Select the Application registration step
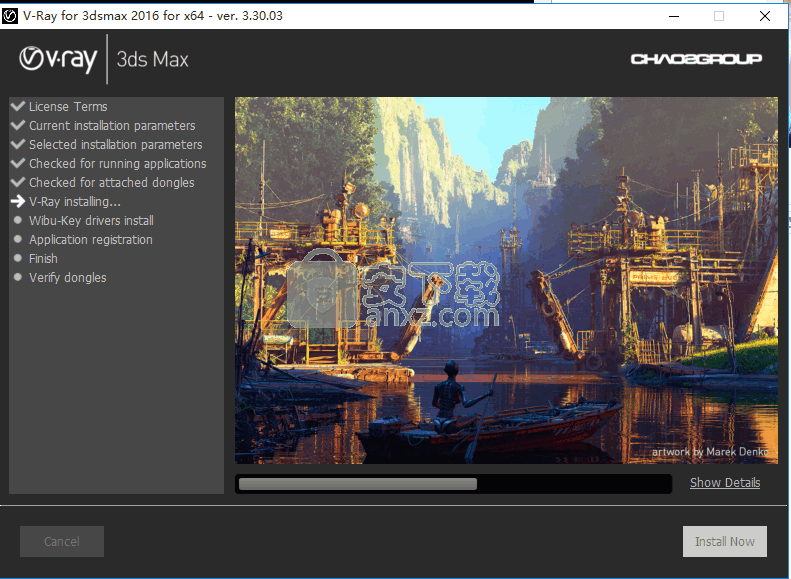791x579 pixels. [x=91, y=240]
